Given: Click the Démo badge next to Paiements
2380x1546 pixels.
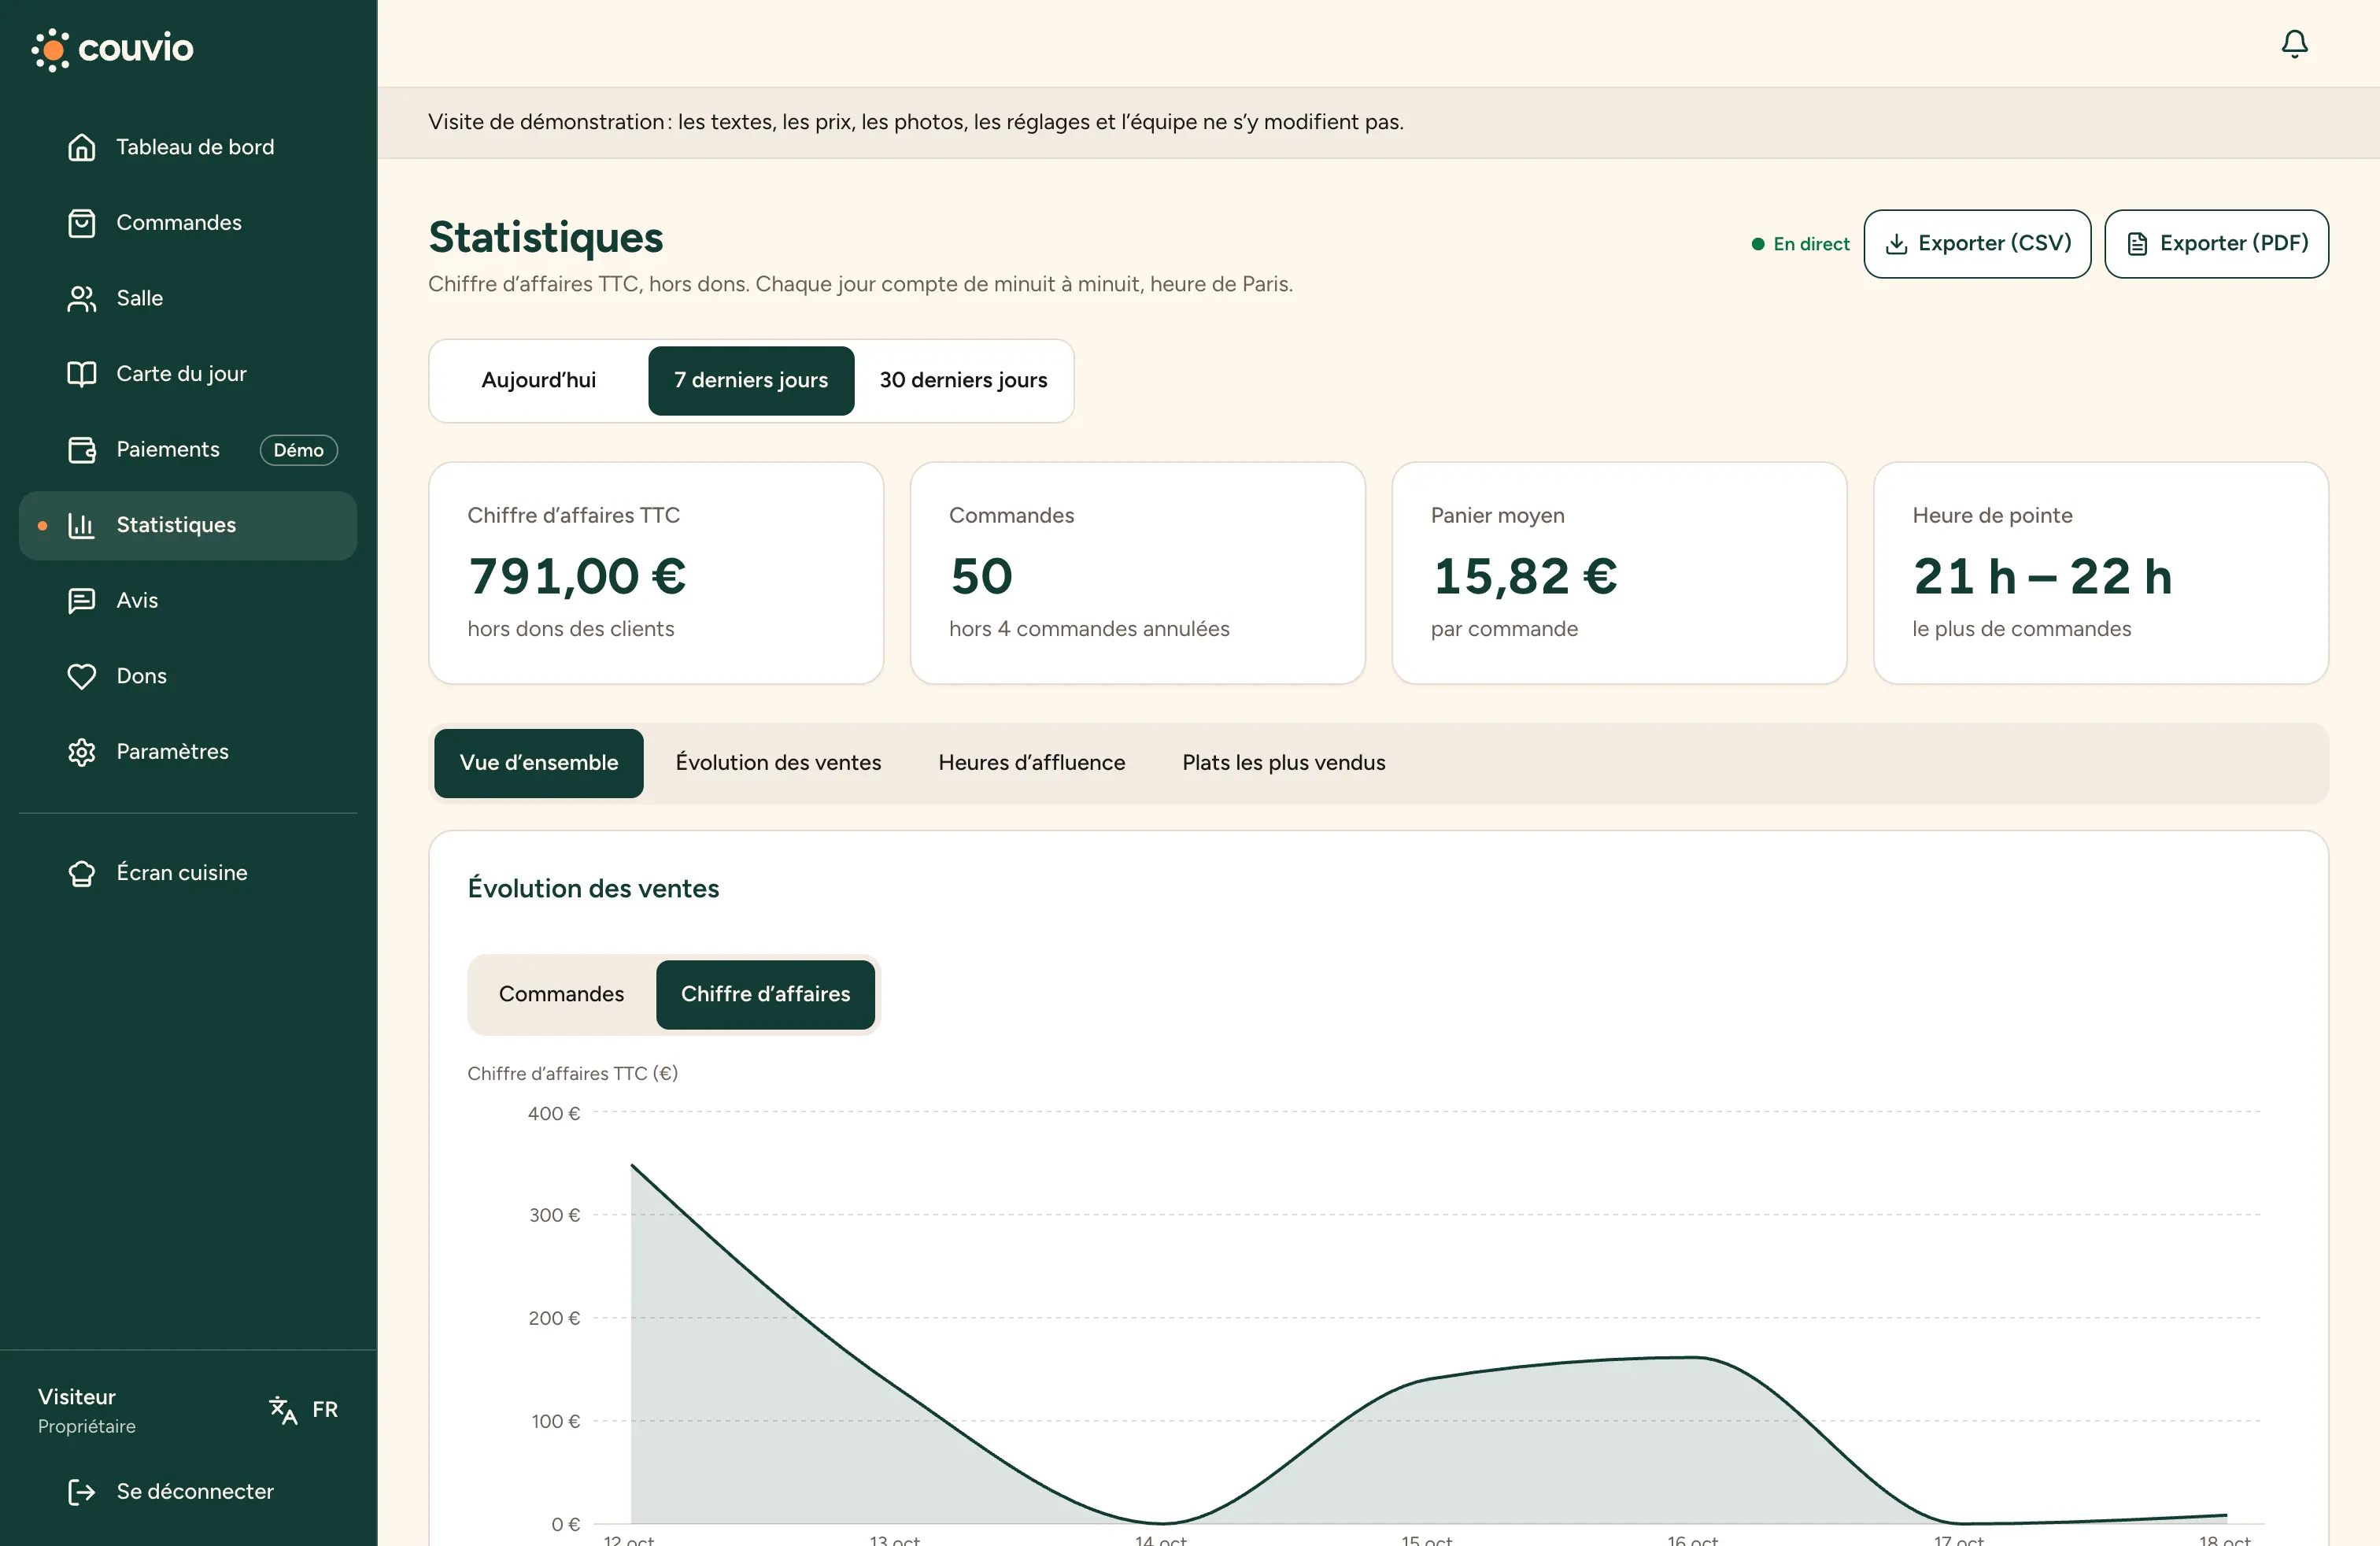Looking at the screenshot, I should (299, 450).
